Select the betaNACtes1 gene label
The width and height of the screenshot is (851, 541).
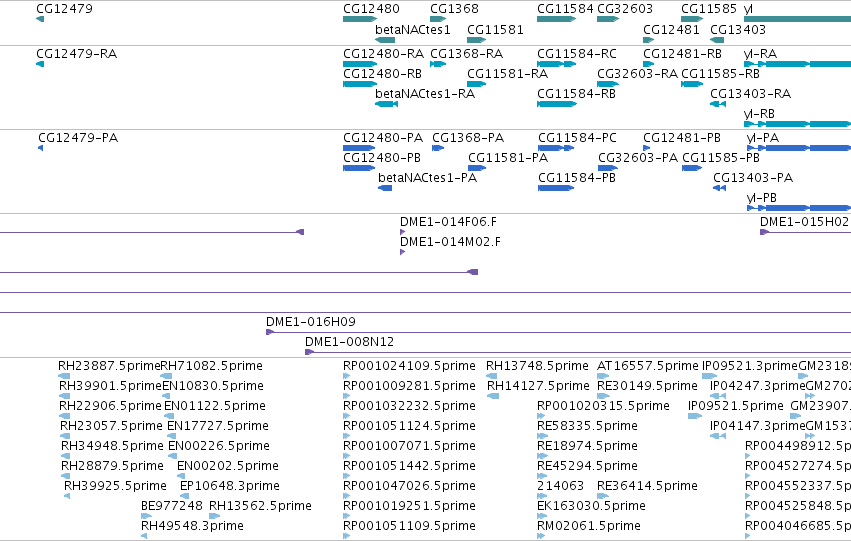point(412,29)
